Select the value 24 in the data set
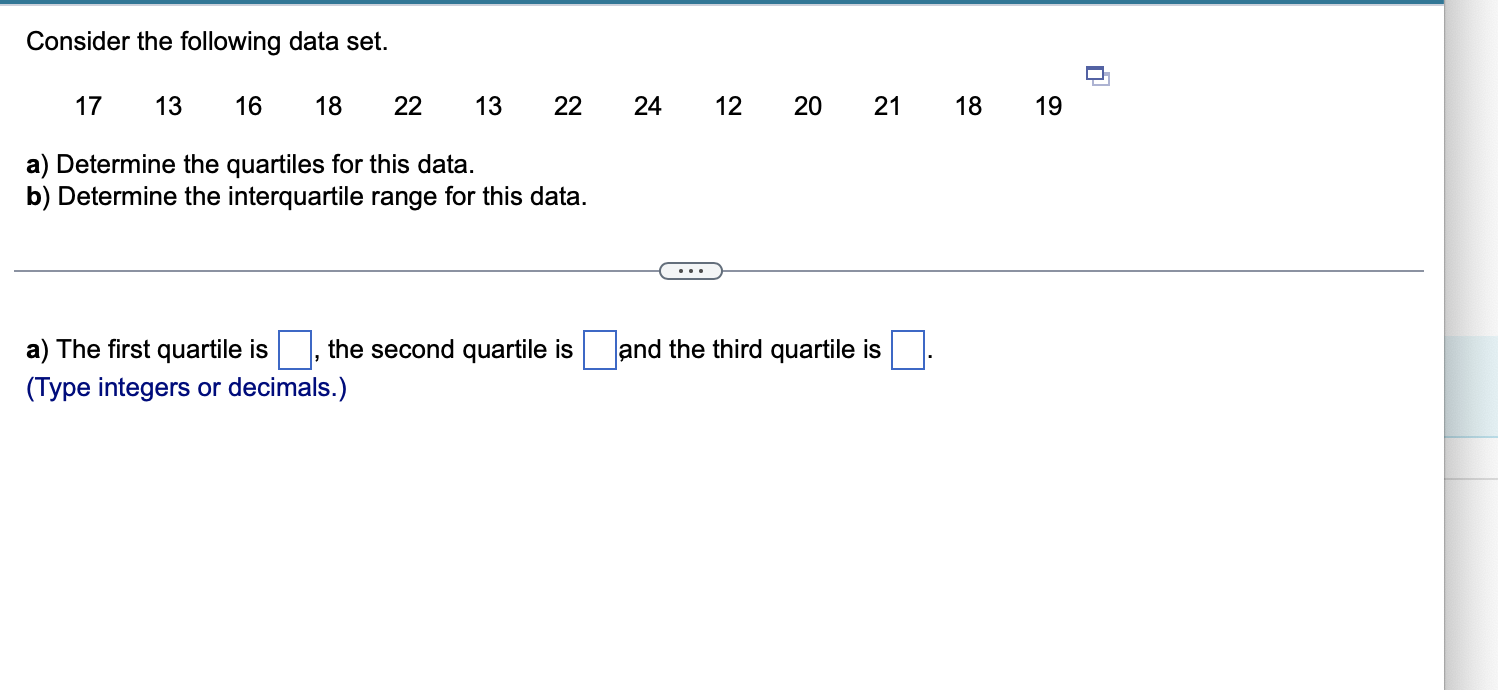The width and height of the screenshot is (1498, 690). click(x=648, y=106)
